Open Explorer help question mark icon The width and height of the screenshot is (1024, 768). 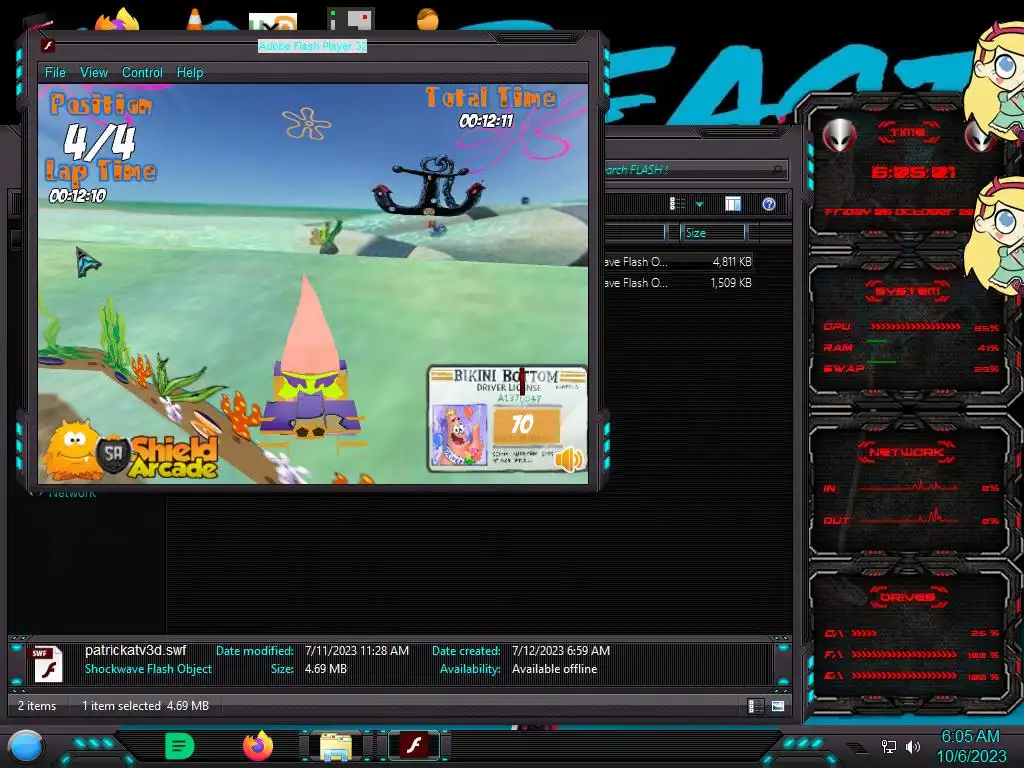pyautogui.click(x=769, y=204)
